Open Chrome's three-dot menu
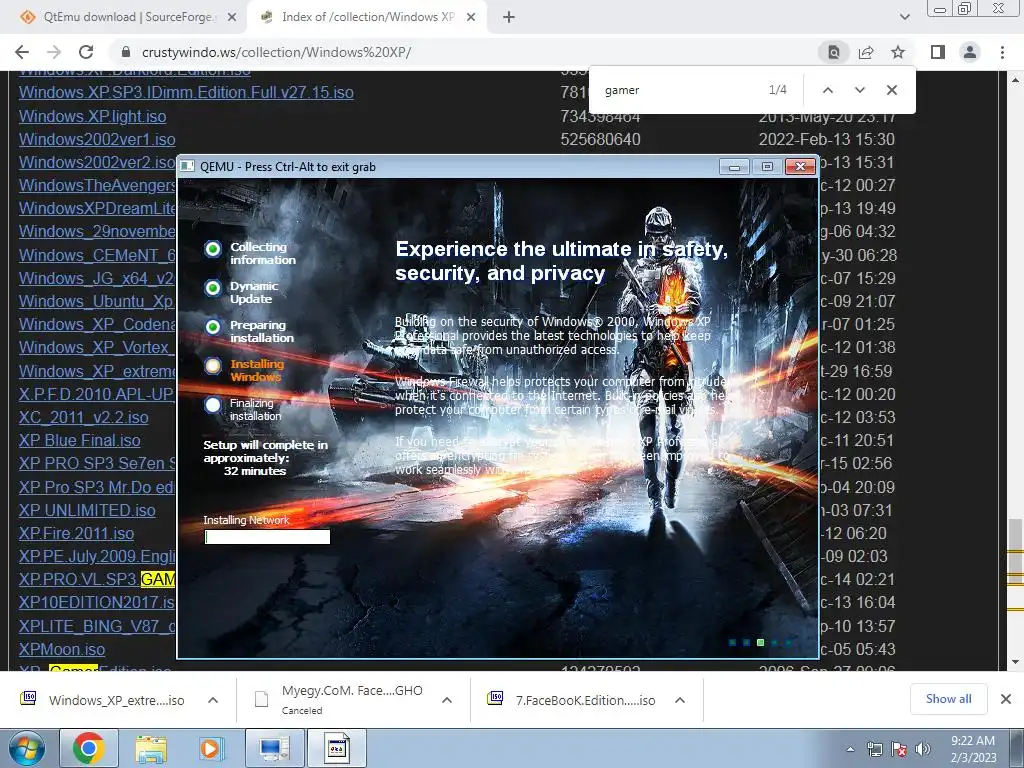The width and height of the screenshot is (1024, 768). [x=1002, y=52]
